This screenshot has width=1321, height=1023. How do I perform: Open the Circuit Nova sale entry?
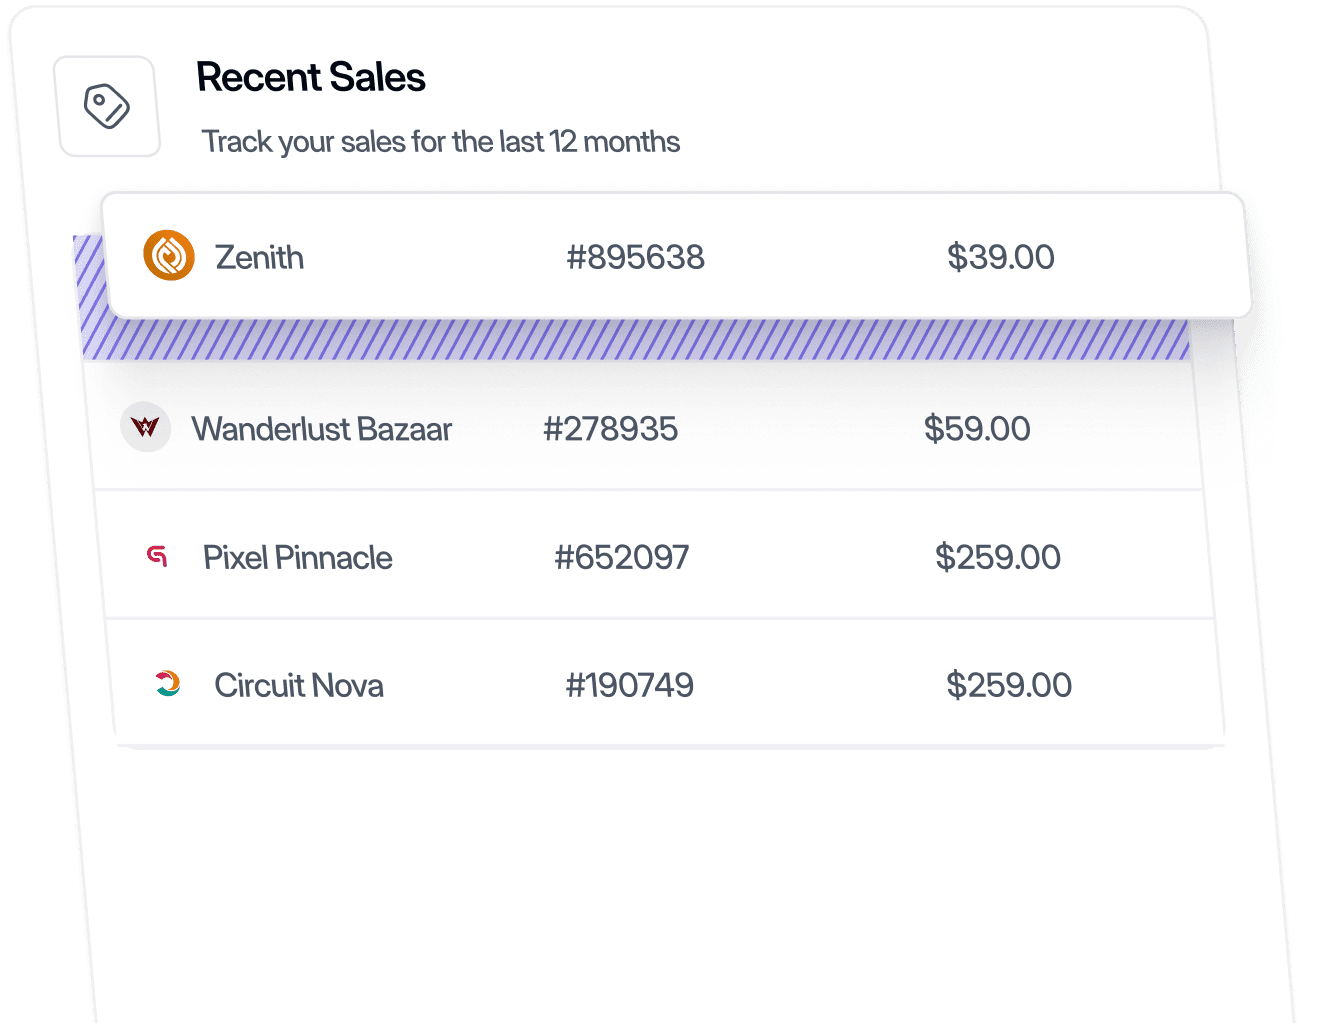tap(298, 685)
